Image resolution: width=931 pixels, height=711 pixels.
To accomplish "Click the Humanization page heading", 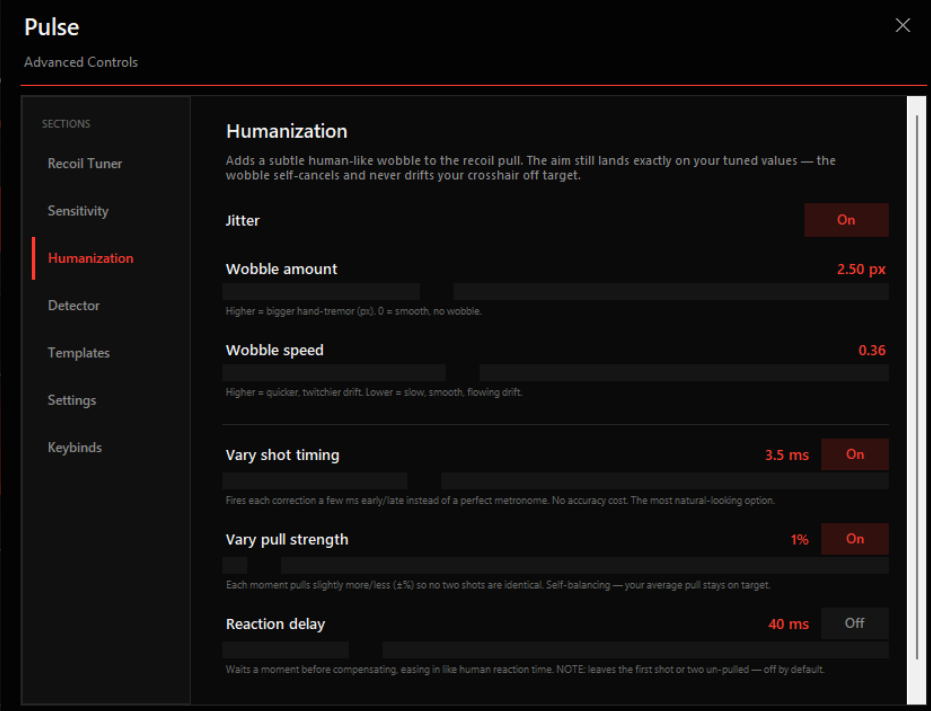I will click(287, 131).
